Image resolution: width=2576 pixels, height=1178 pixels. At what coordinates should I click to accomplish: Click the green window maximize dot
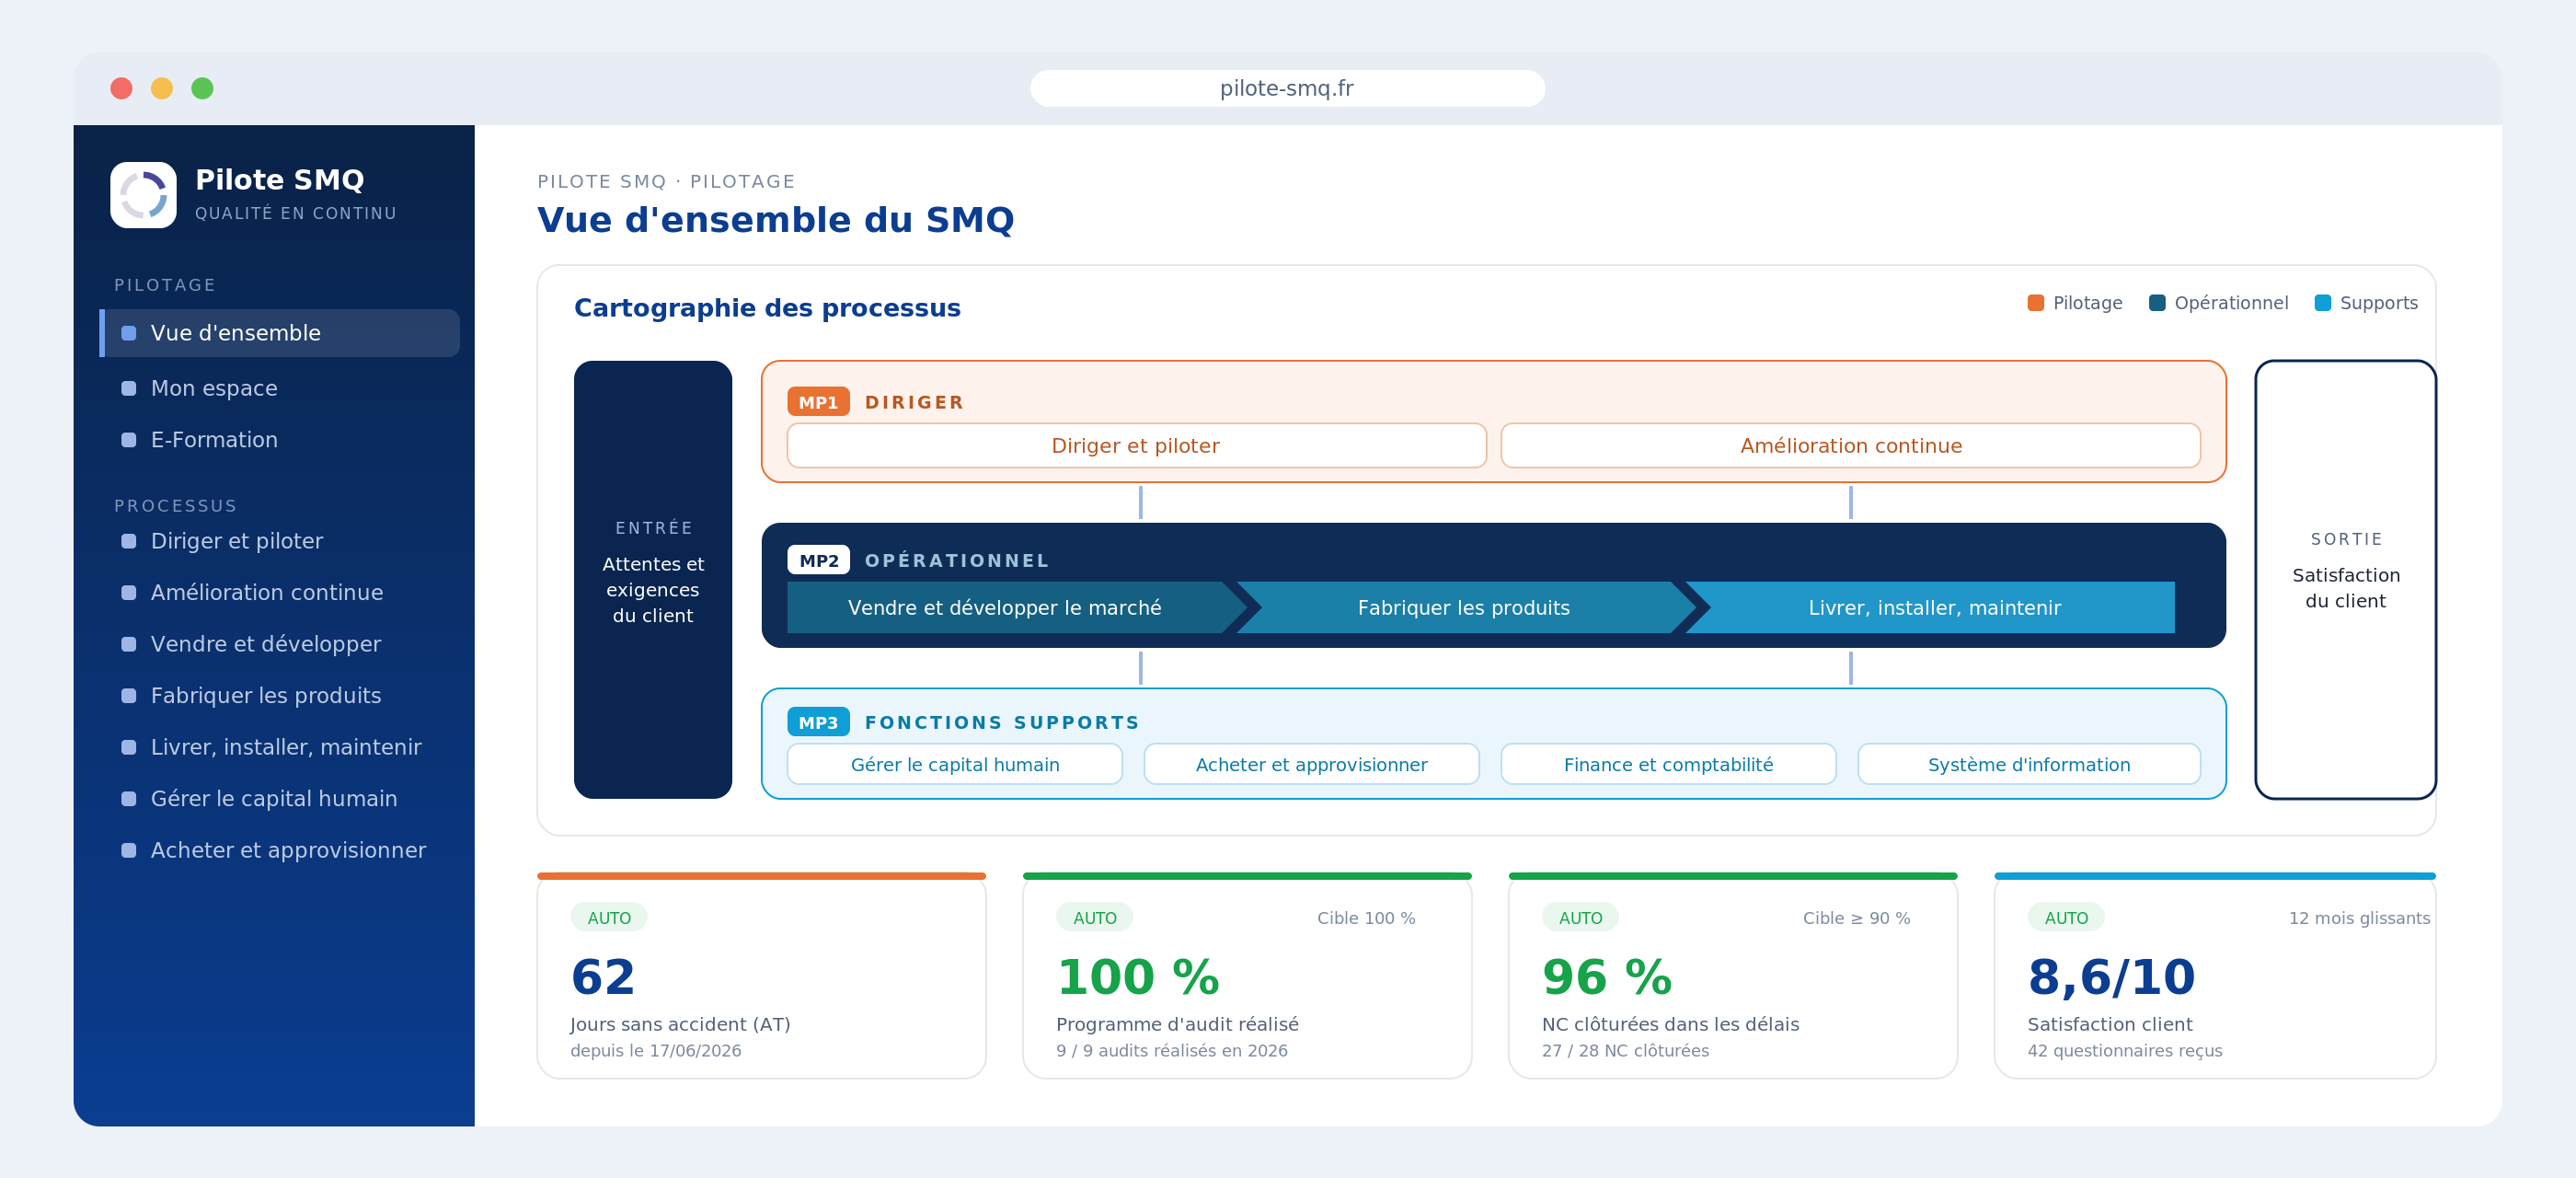point(202,89)
